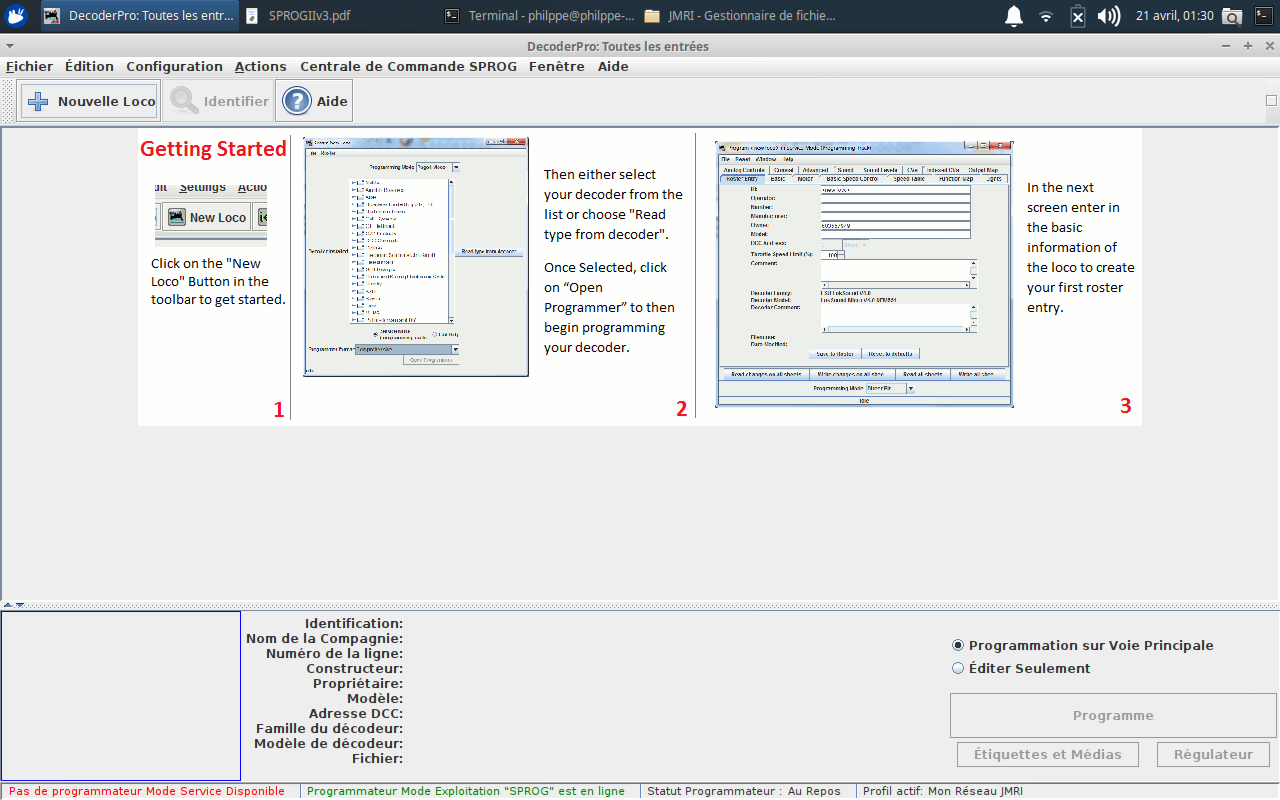The width and height of the screenshot is (1280, 800).
Task: Click the SPROG est en ligne status text
Action: pos(466,791)
